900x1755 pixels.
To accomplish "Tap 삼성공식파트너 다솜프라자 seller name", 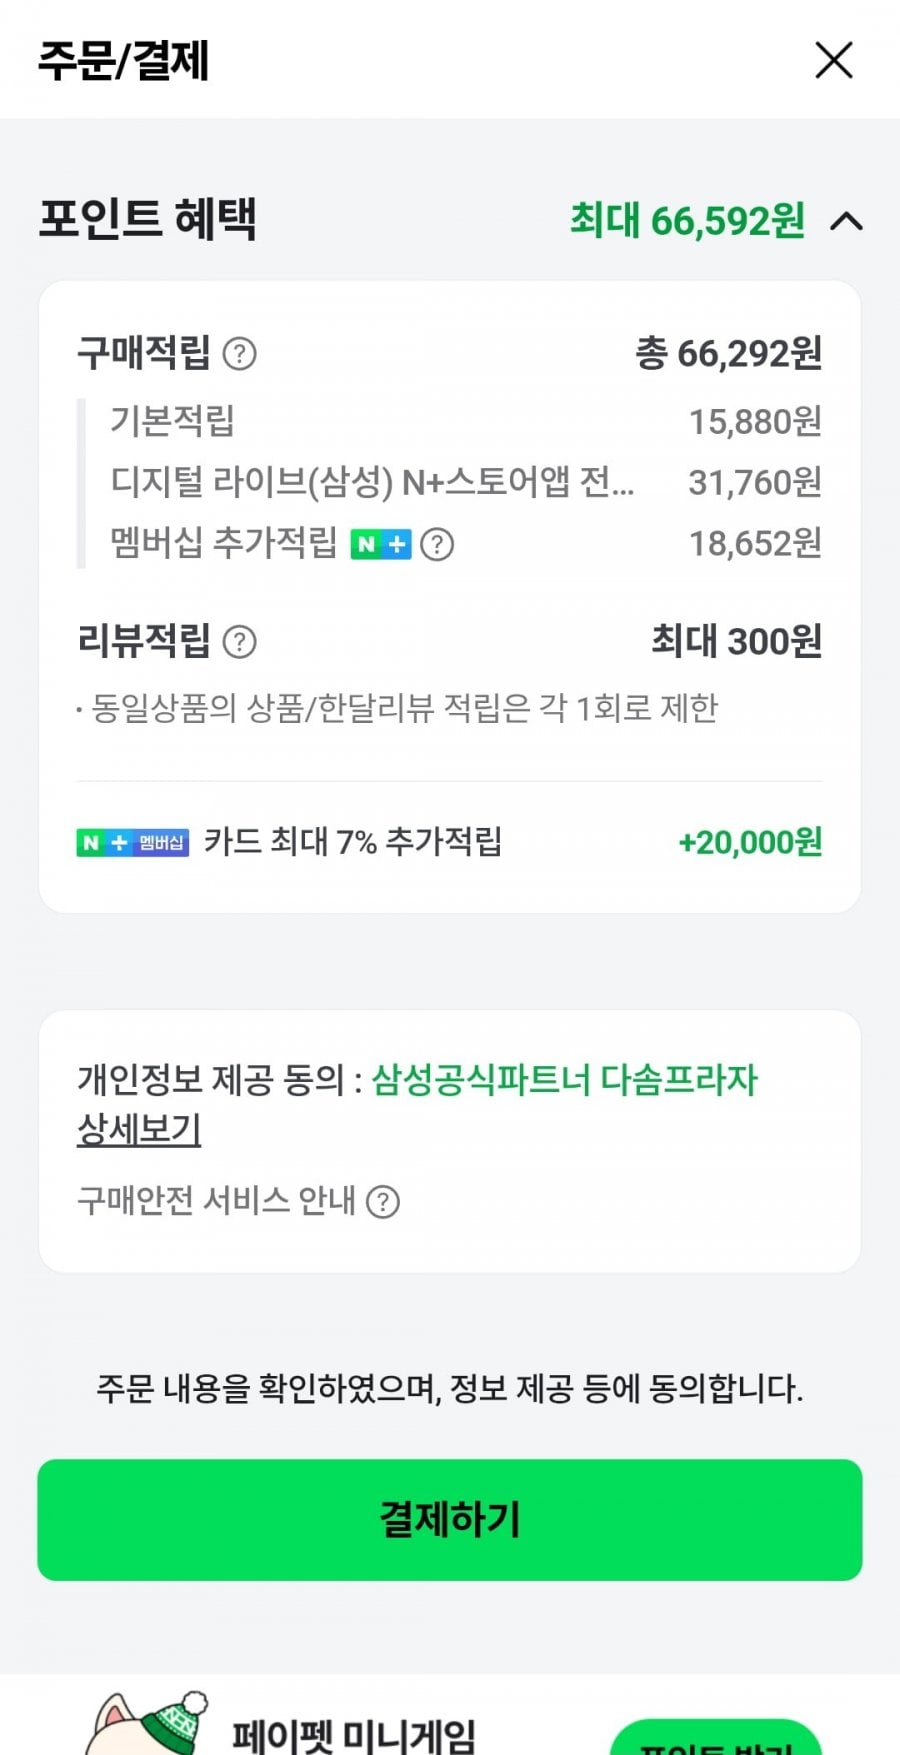I will (564, 1080).
